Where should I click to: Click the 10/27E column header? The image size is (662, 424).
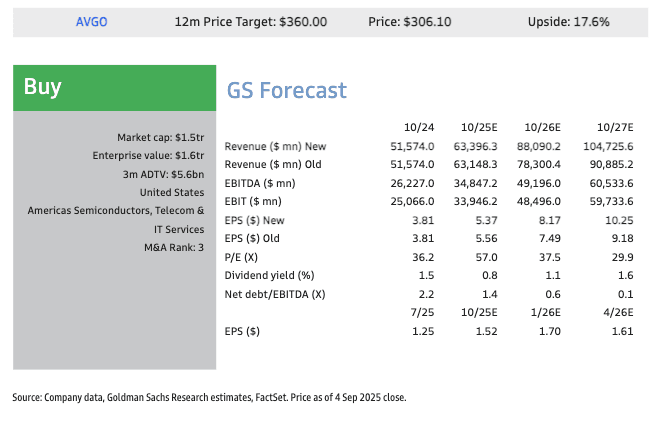(x=616, y=127)
